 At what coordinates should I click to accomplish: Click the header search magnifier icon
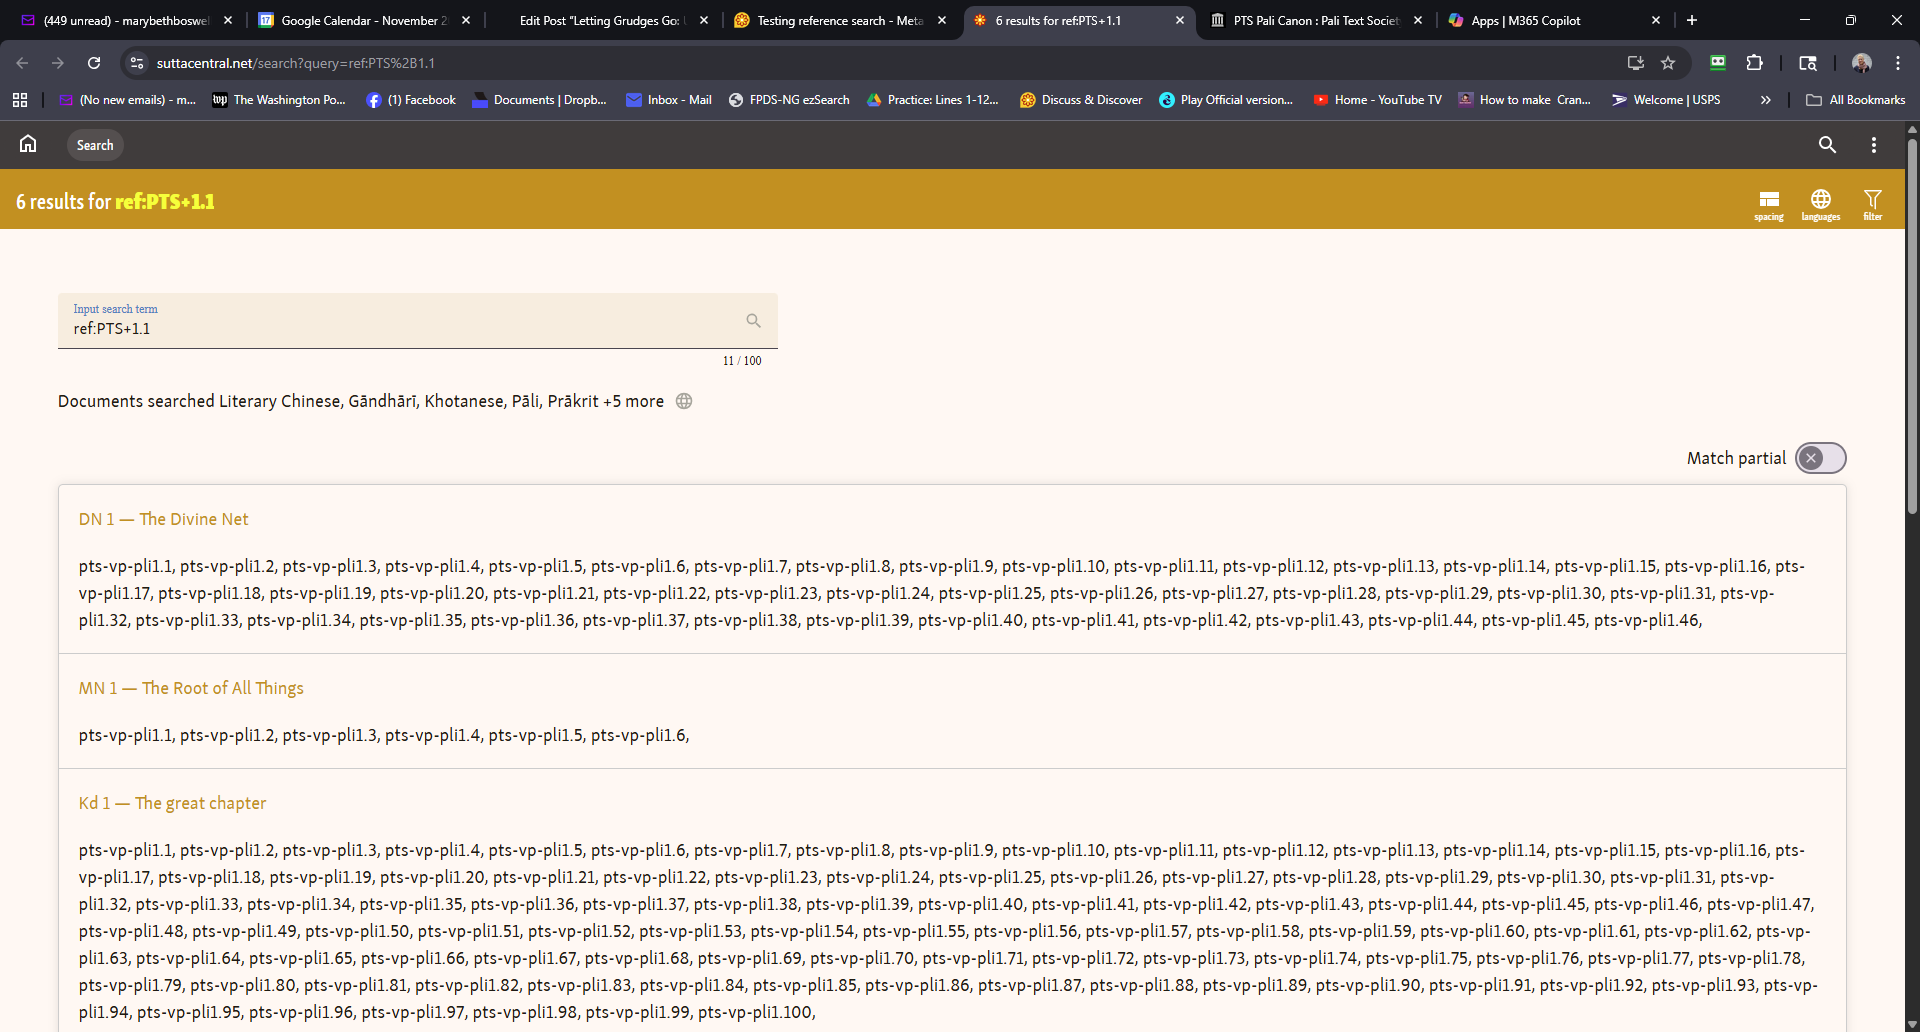point(1827,145)
